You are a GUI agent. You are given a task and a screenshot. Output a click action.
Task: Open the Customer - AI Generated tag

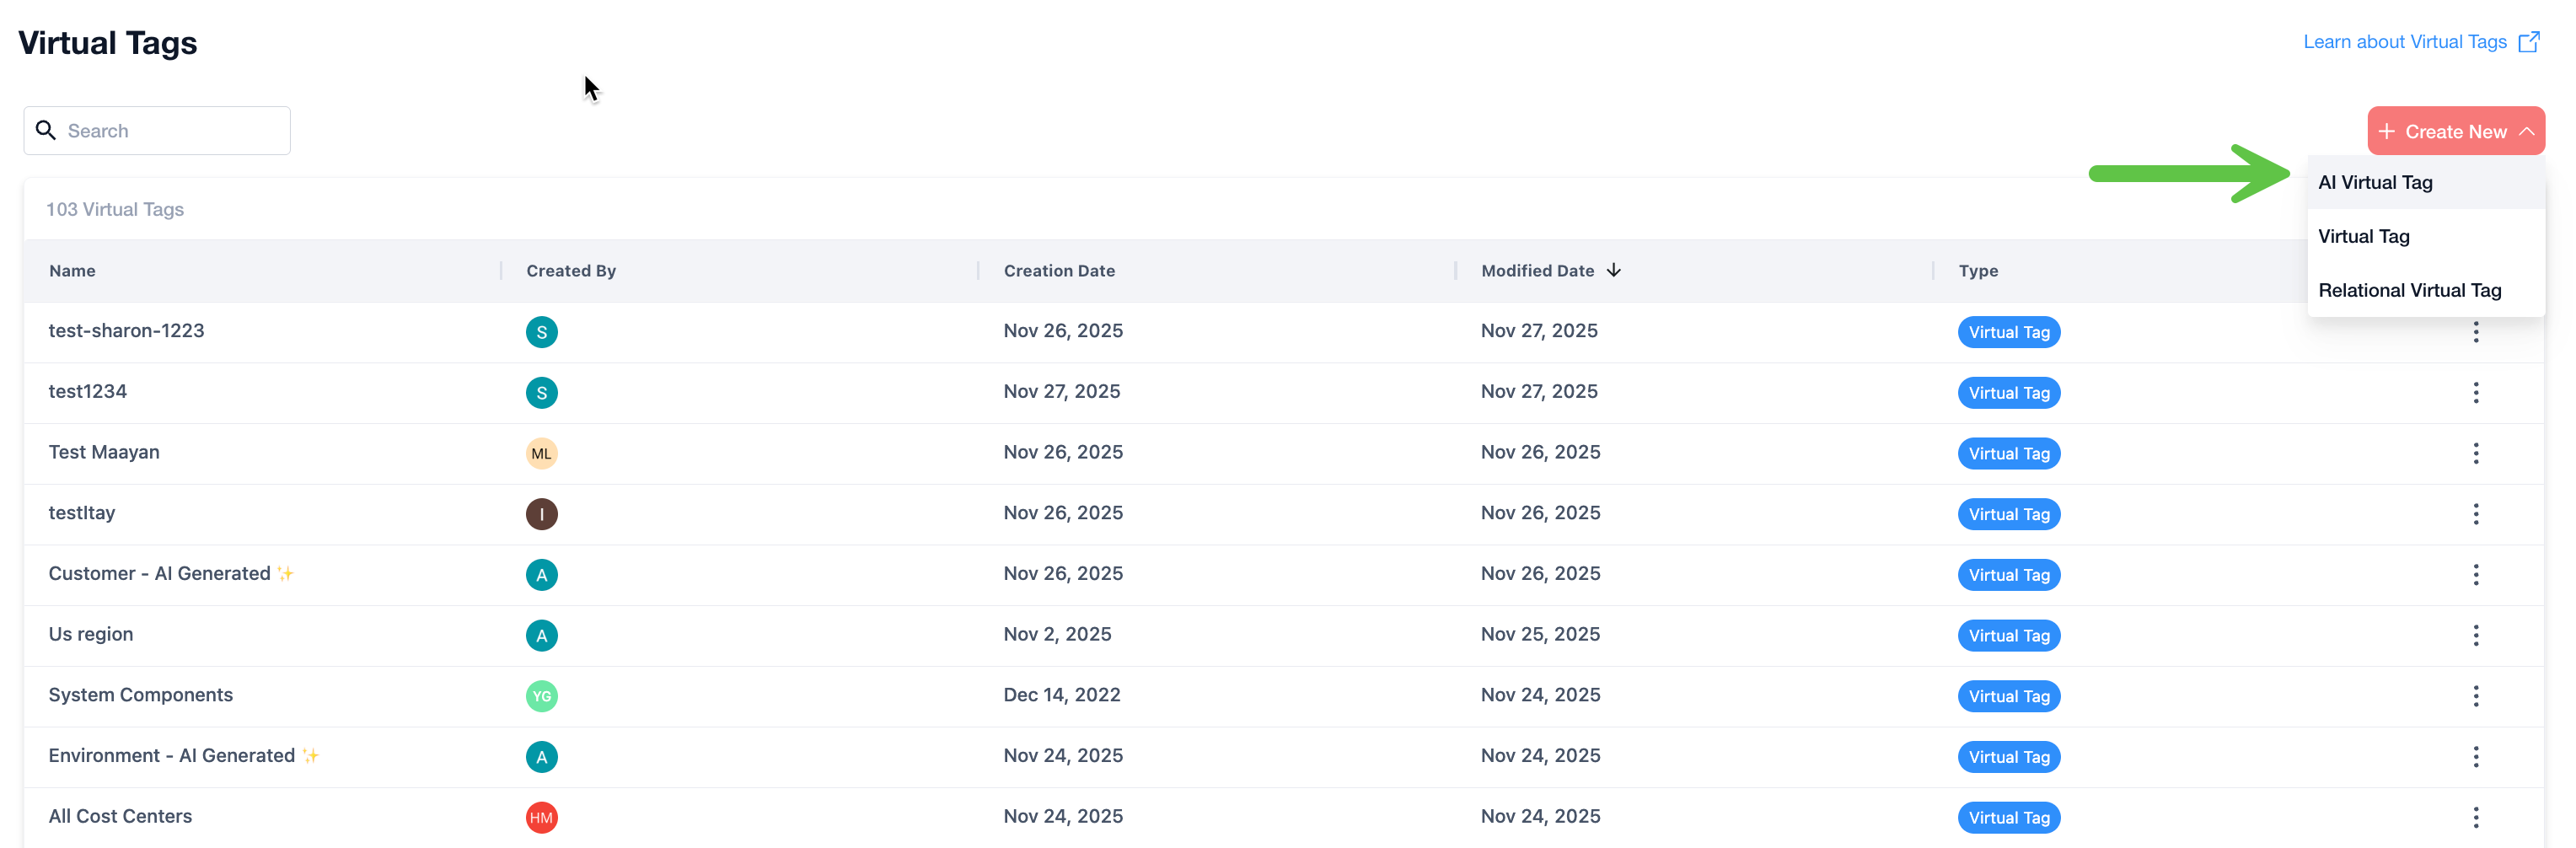point(159,573)
